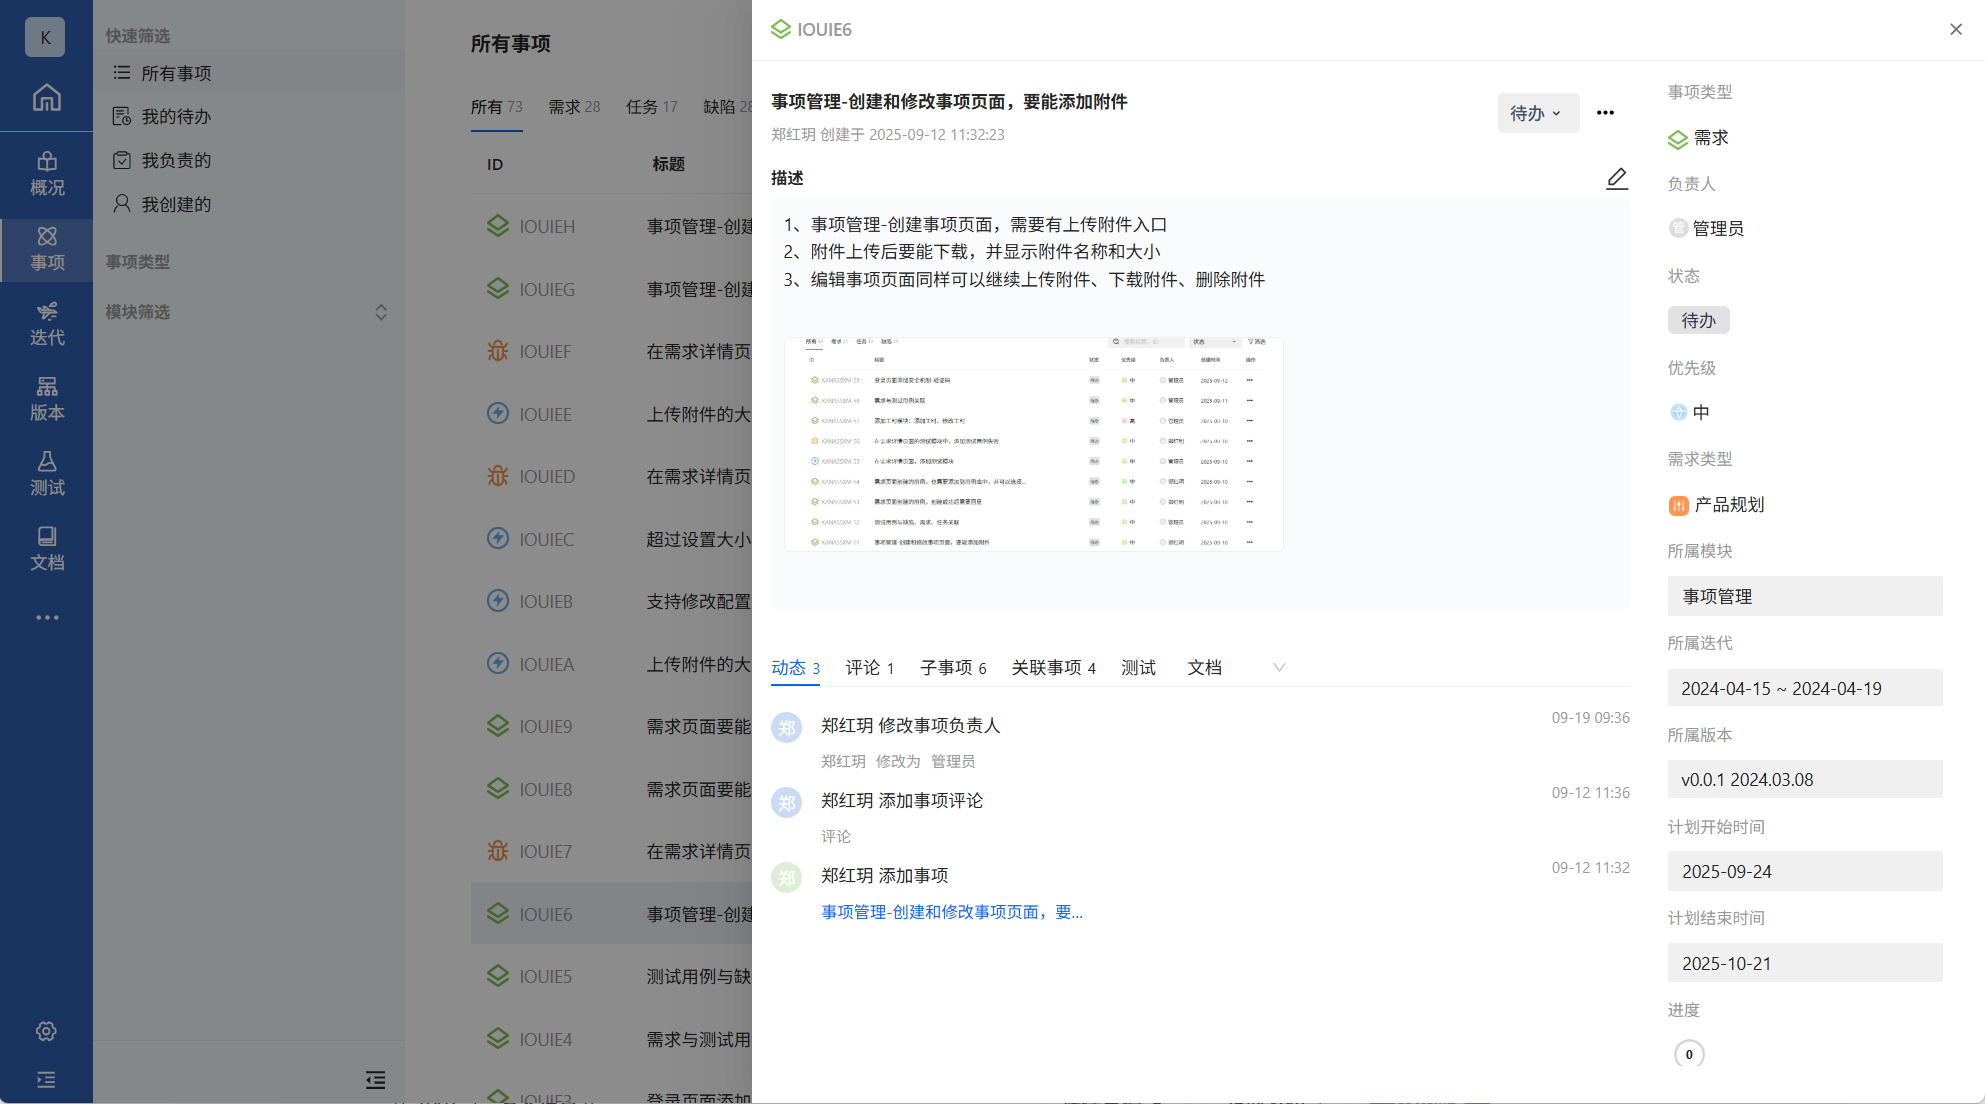Collapse the filter panel toggle icon
Image resolution: width=1985 pixels, height=1104 pixels.
375,1080
